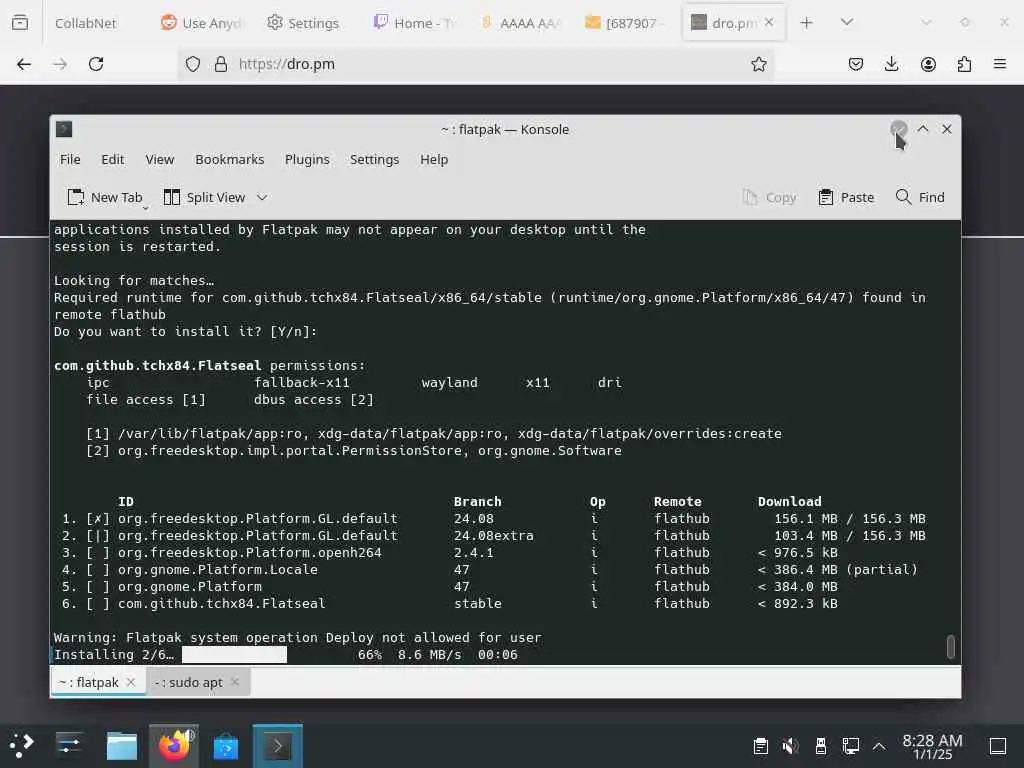Click the tracking protection shield icon

[193, 64]
